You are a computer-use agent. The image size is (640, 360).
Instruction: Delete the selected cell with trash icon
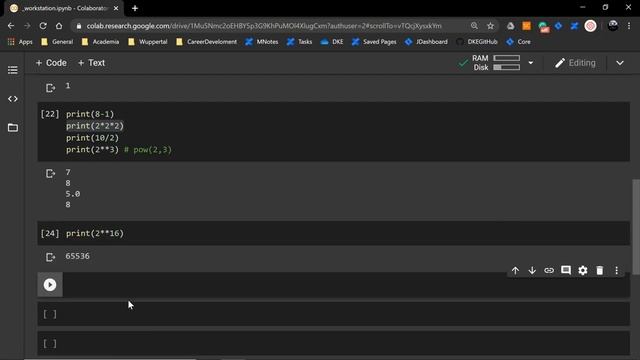tap(600, 270)
